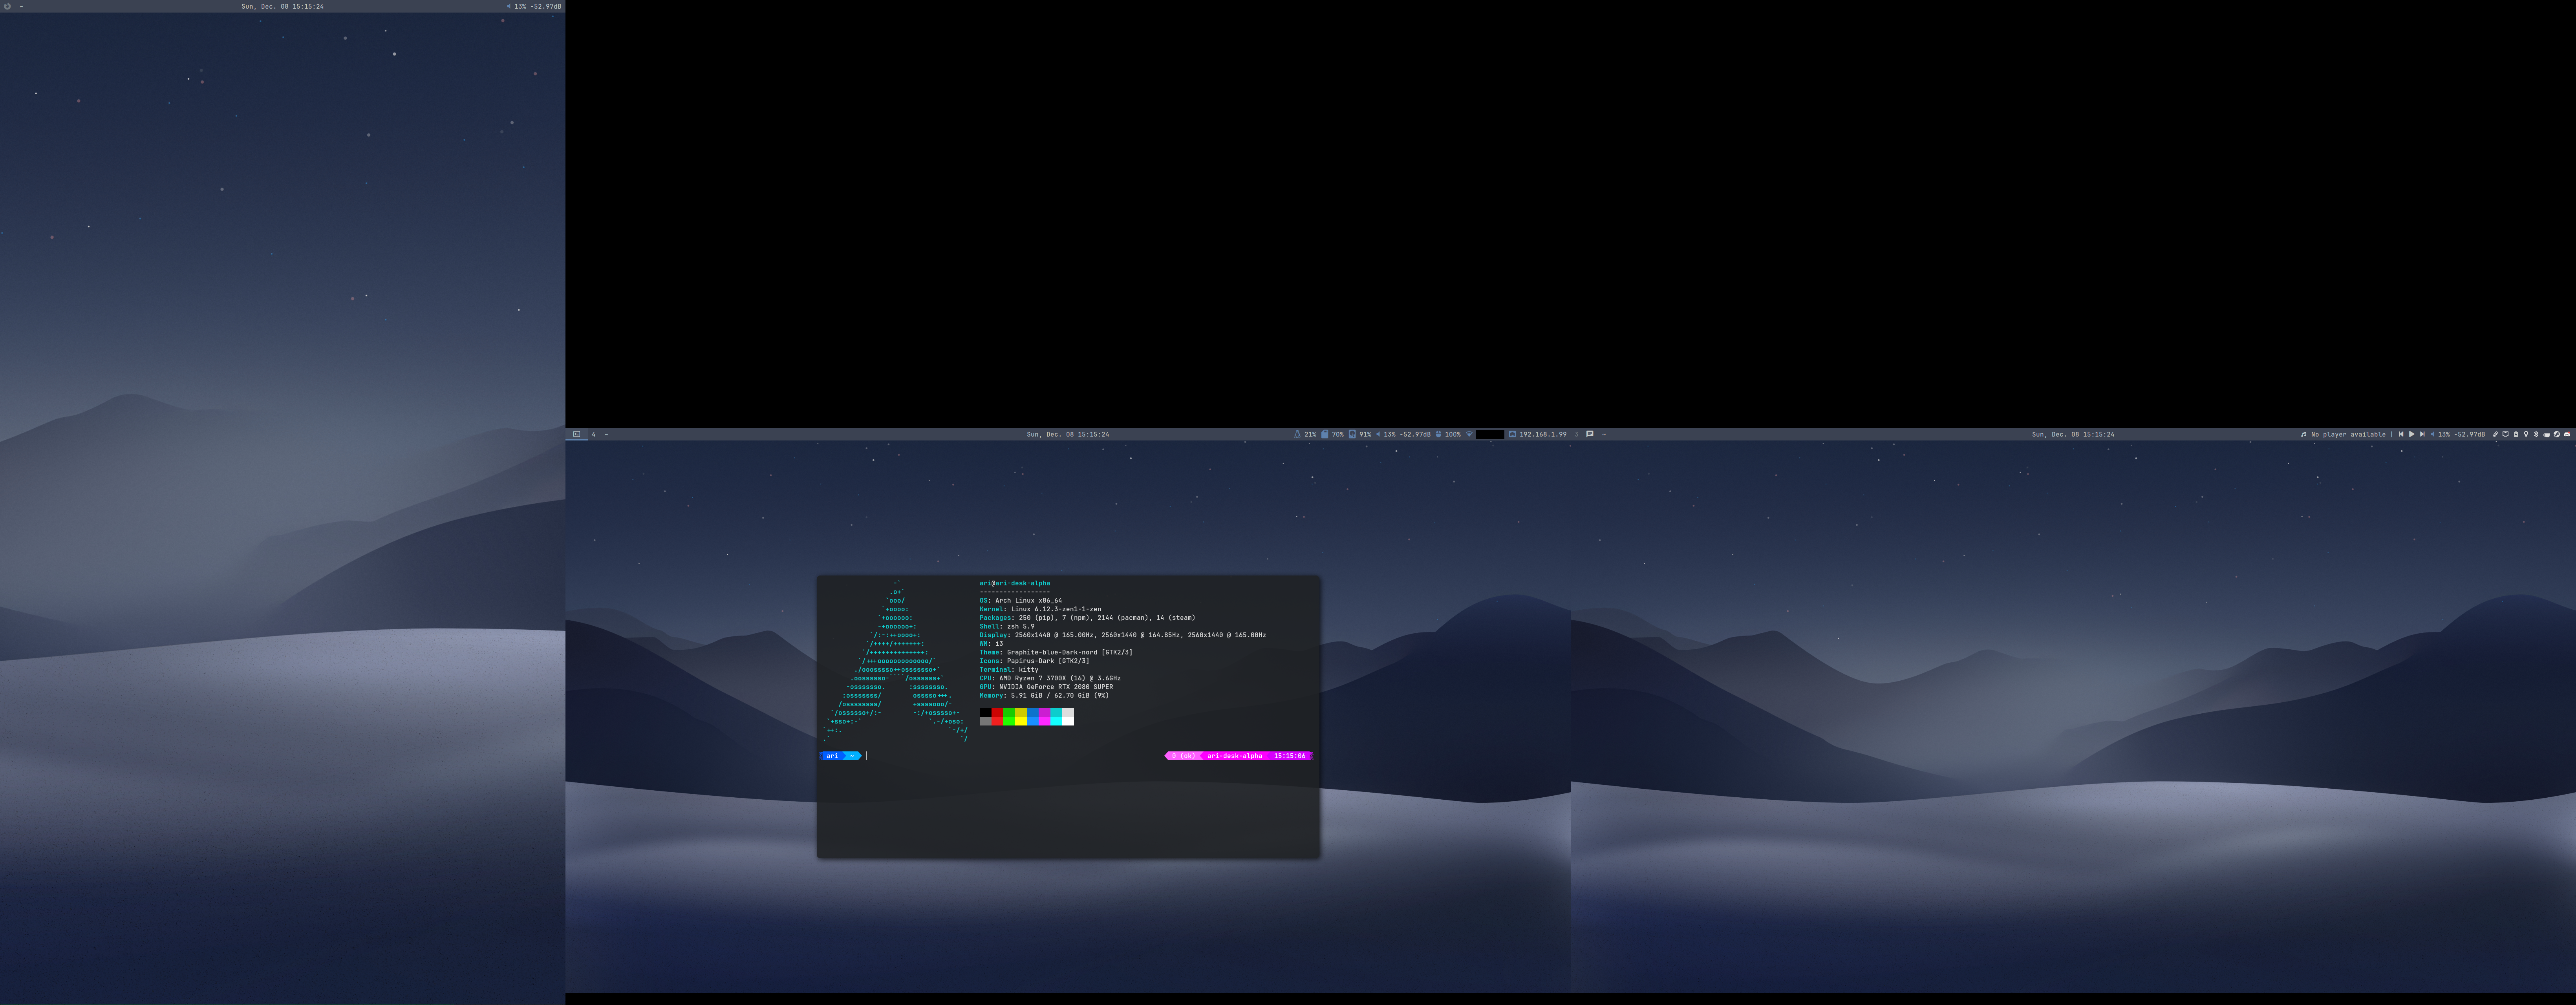Click the workspace icon on left monitor bar

7,6
